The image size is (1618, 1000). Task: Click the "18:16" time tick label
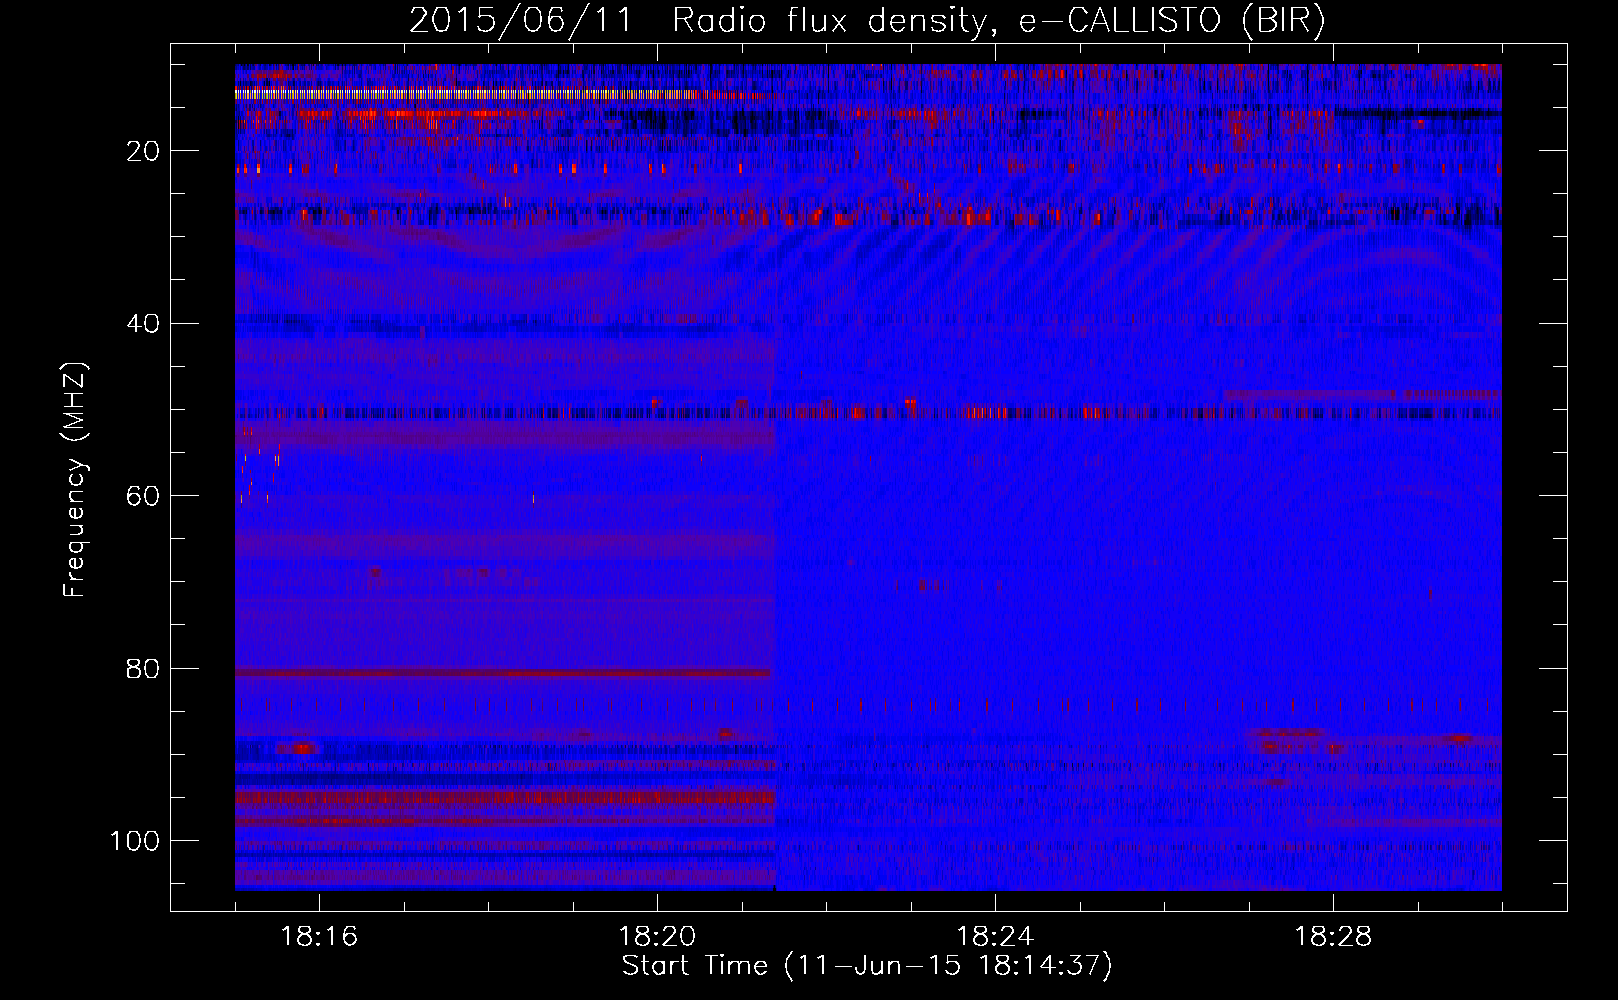[x=319, y=937]
